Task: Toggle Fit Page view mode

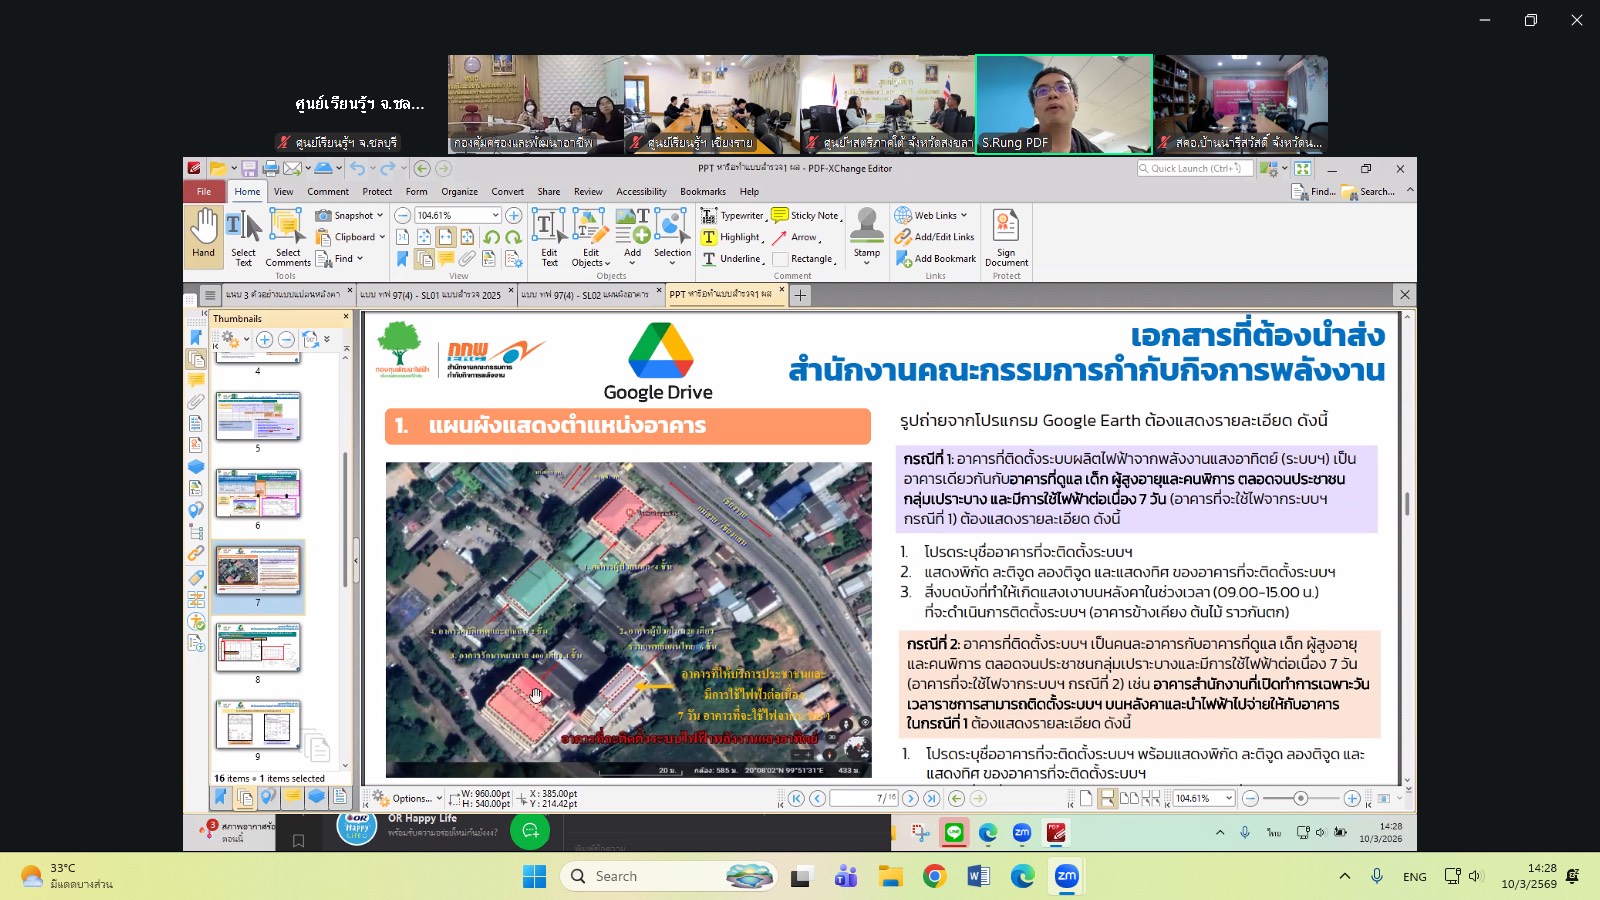Action: [x=424, y=237]
